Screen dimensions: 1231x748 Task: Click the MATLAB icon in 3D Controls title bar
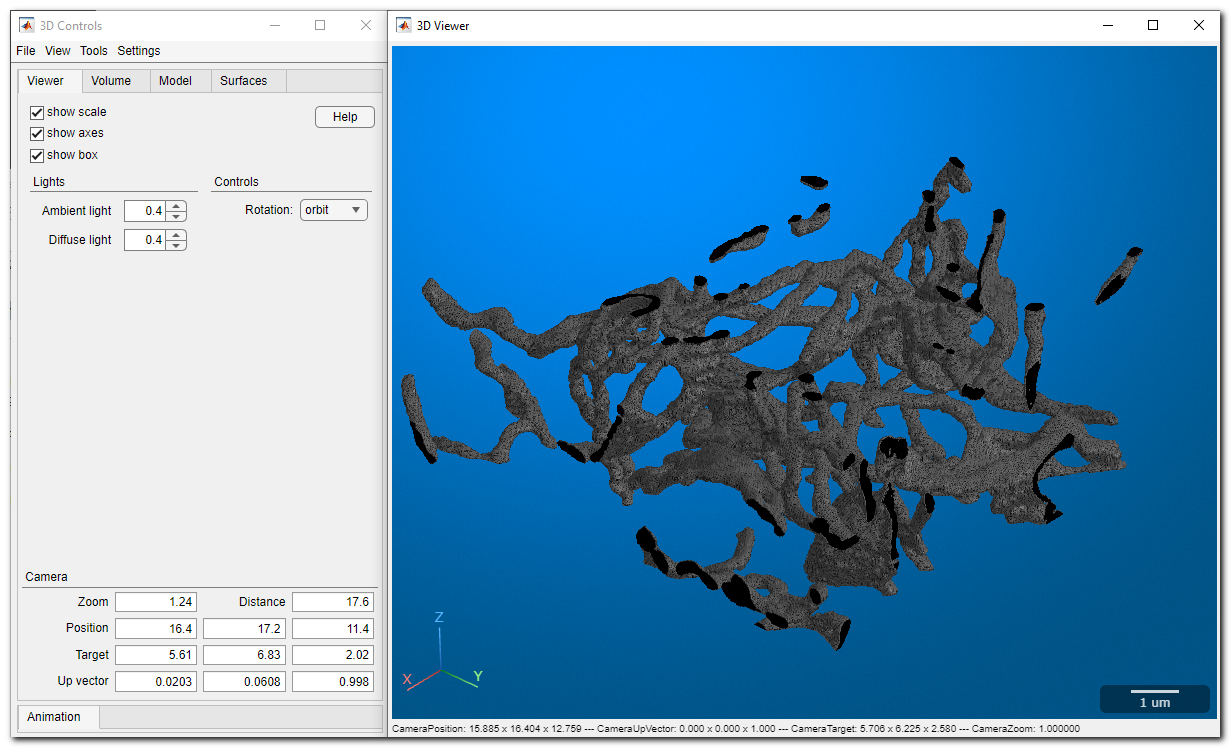tap(26, 26)
